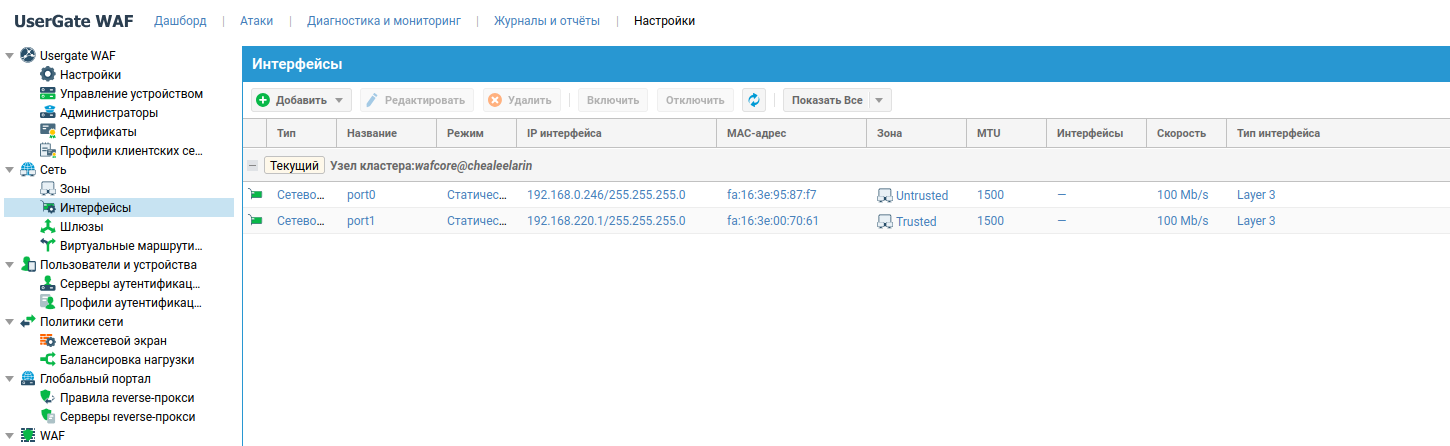Click IP 192.168.0.246/255.255.255.0
The width and height of the screenshot is (1450, 446).
tap(606, 195)
